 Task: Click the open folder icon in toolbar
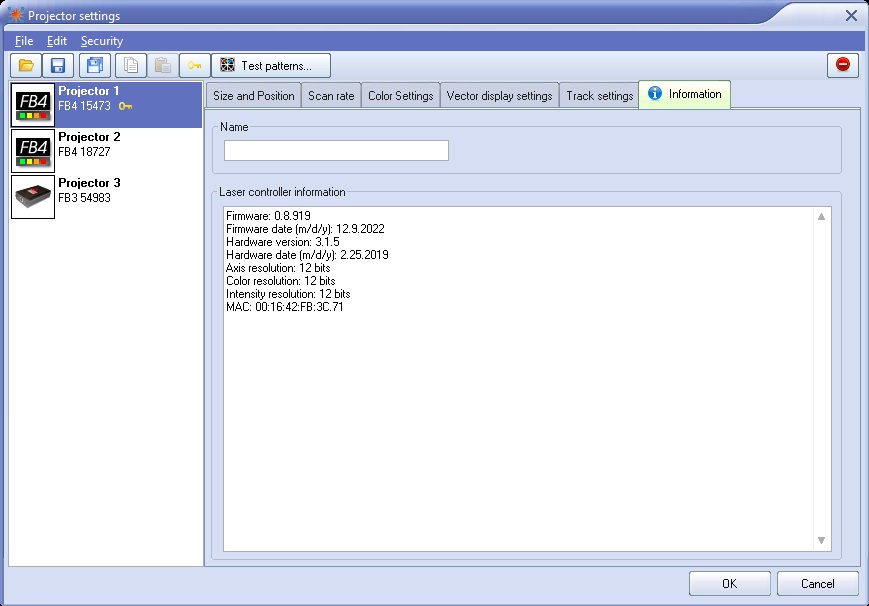26,66
